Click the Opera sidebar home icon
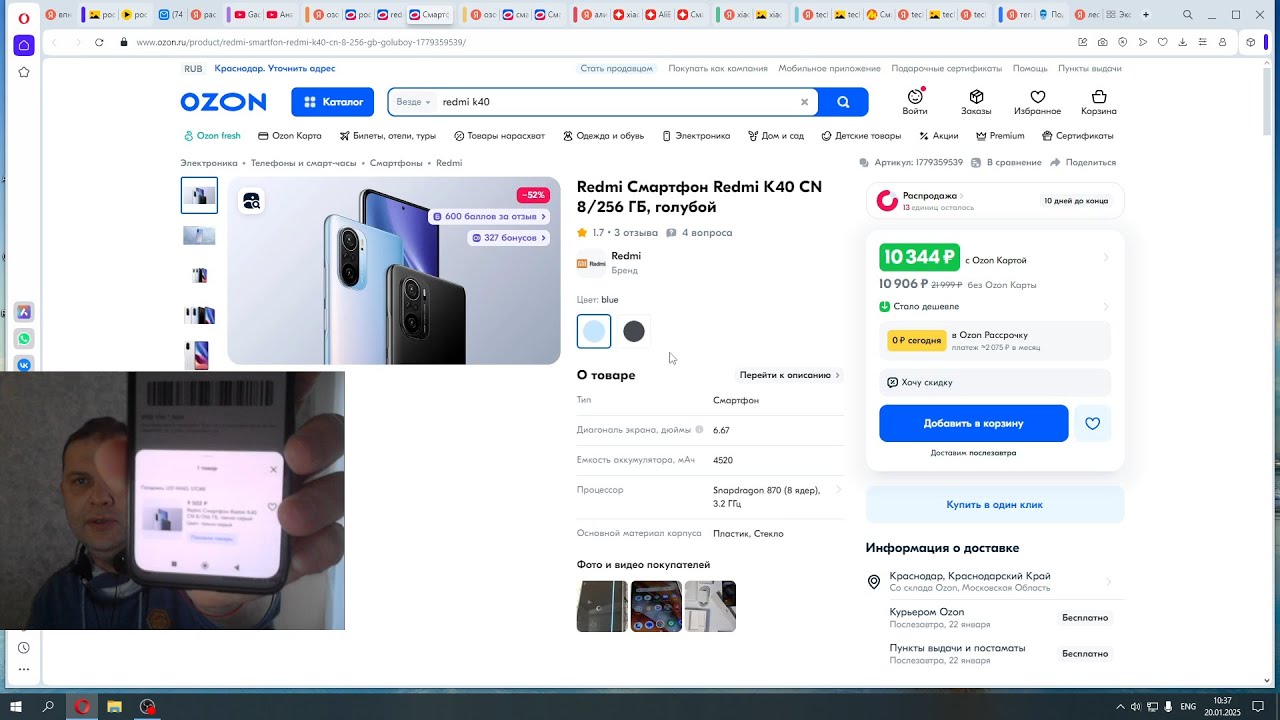The width and height of the screenshot is (1280, 720). click(x=24, y=45)
